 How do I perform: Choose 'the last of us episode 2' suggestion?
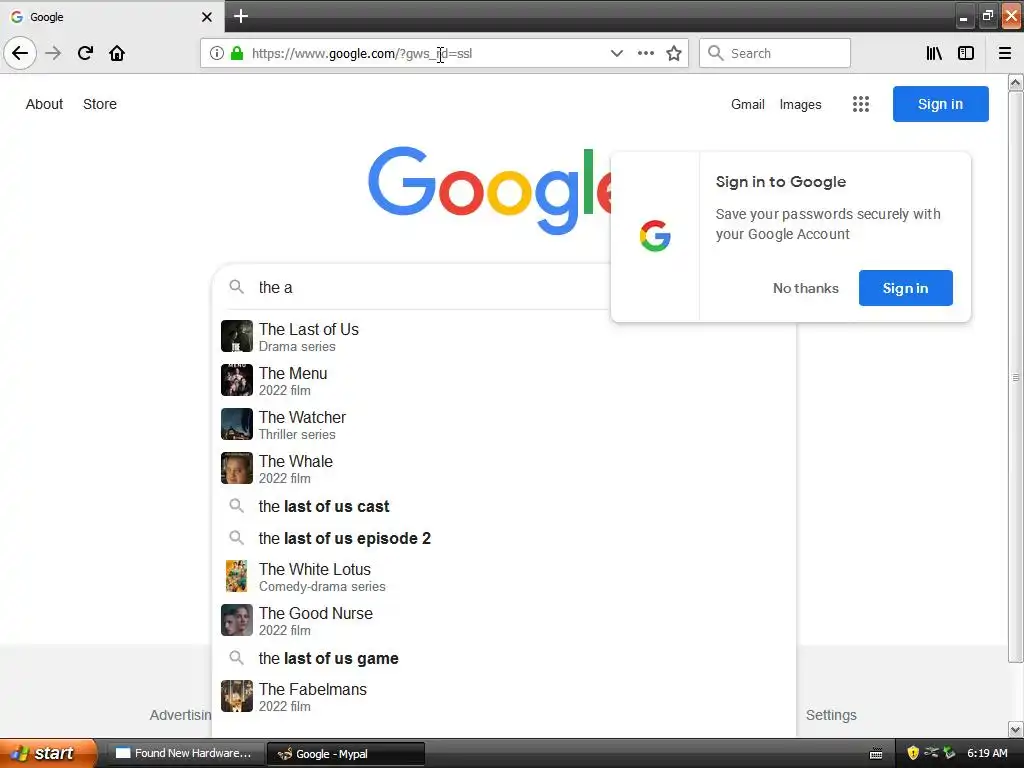click(x=503, y=538)
